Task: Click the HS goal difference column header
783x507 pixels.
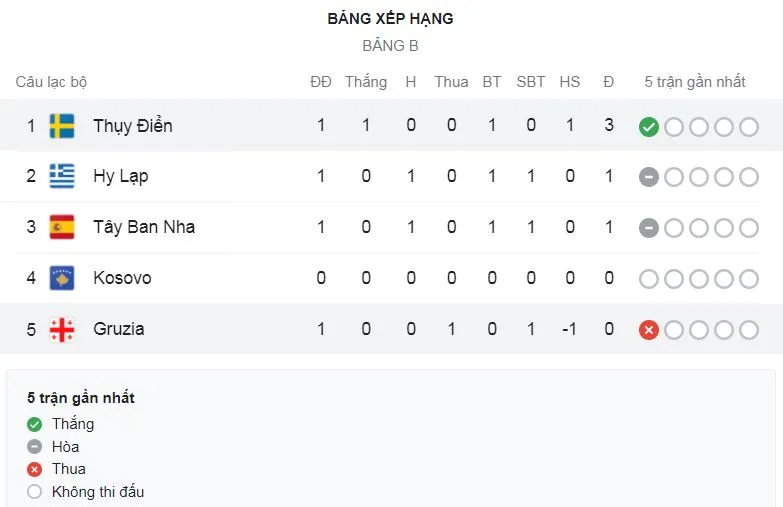Action: coord(570,82)
